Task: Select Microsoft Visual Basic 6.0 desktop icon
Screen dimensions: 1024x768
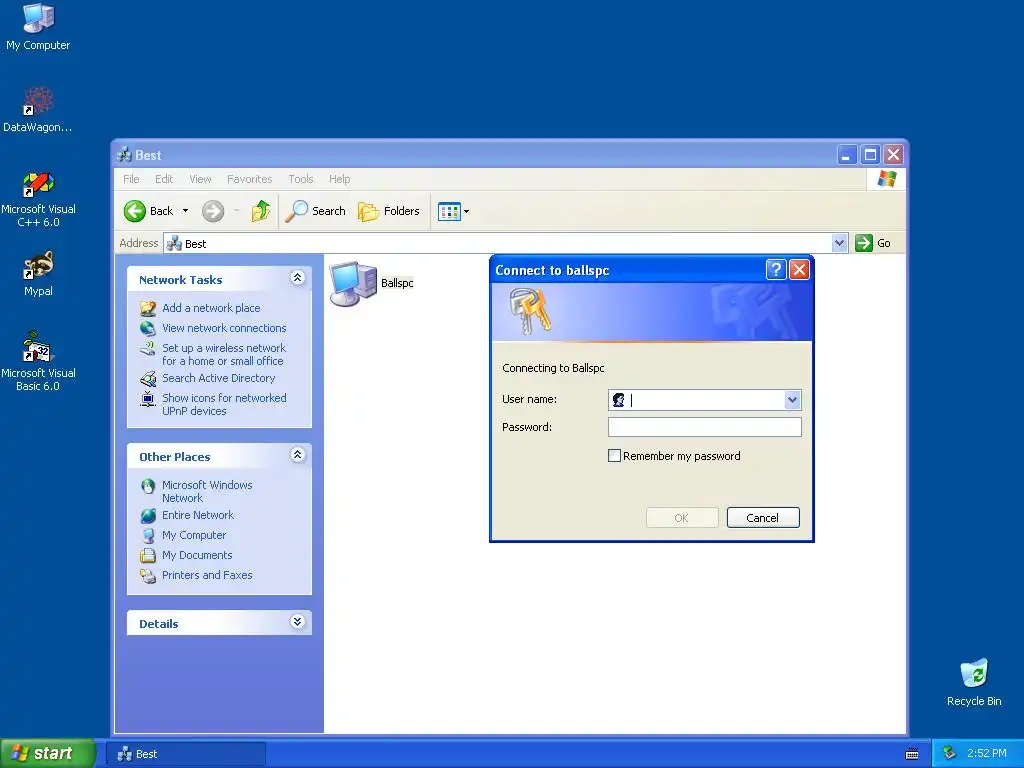Action: pos(38,361)
